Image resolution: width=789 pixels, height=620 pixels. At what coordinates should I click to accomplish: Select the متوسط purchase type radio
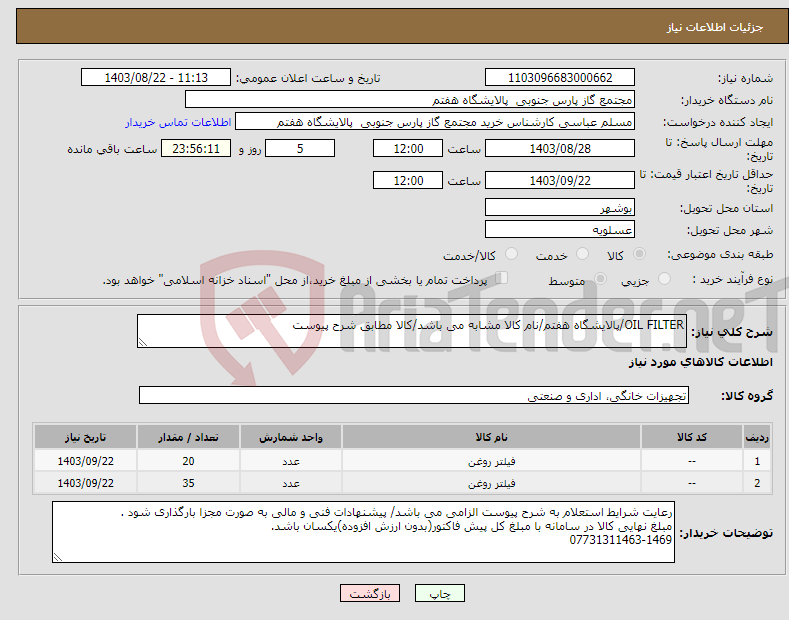[600, 278]
